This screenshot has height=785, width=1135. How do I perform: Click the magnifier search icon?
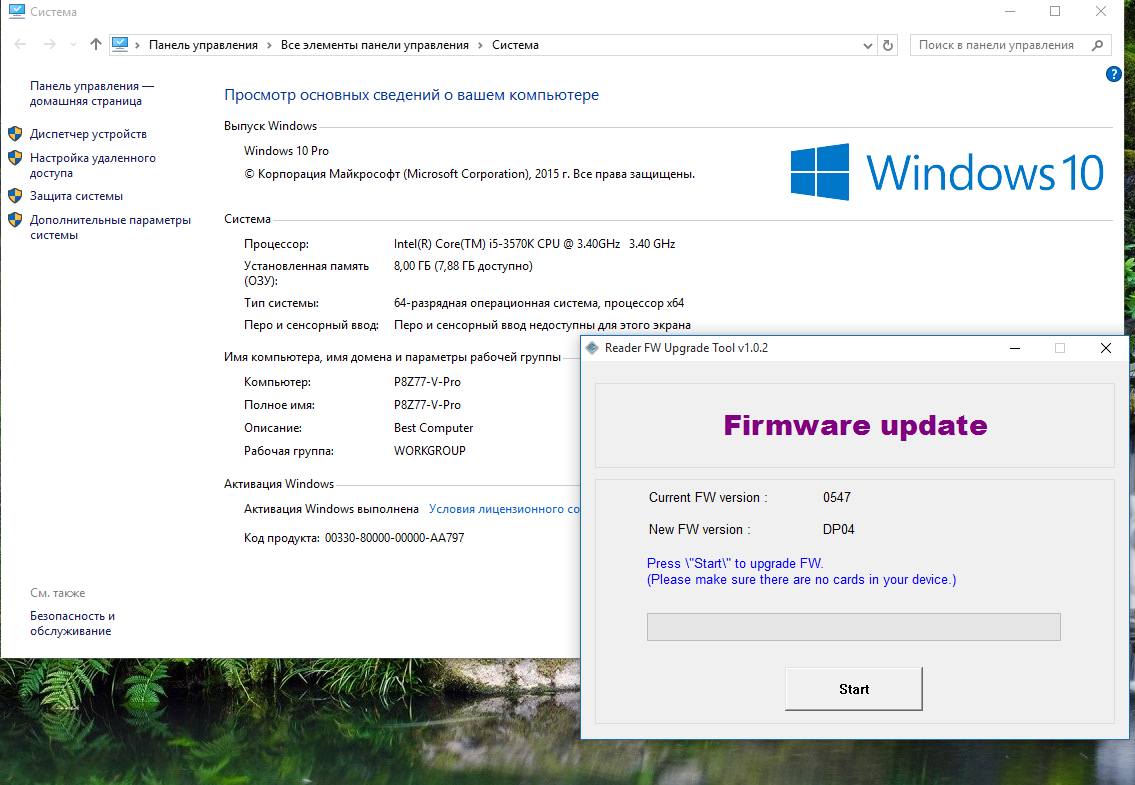1097,45
